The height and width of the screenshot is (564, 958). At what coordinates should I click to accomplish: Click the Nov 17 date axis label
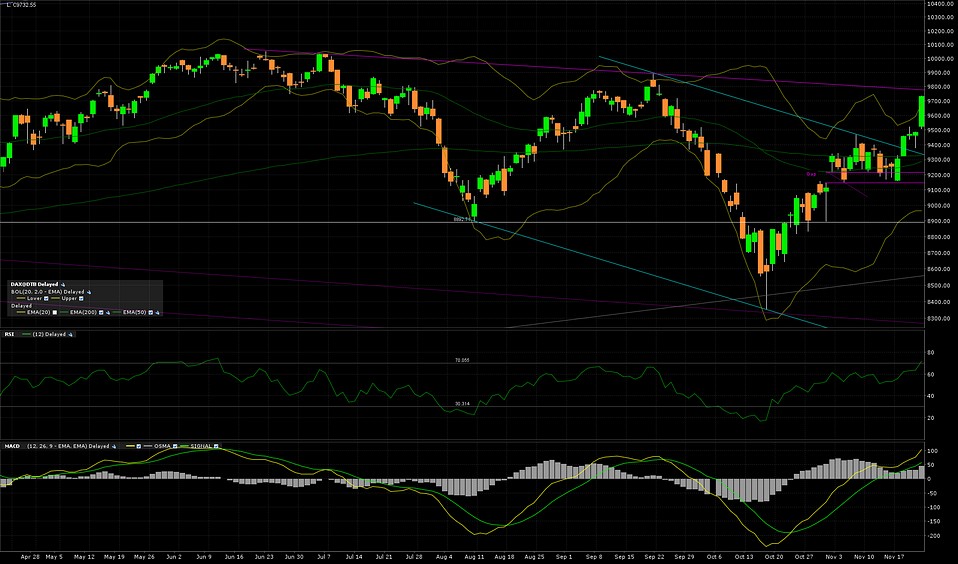click(893, 557)
